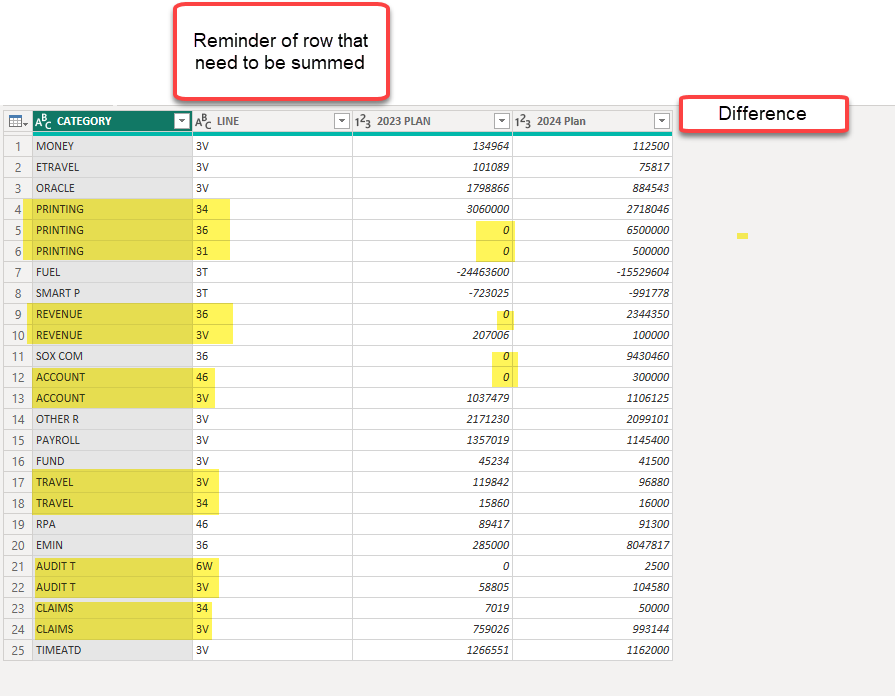Select the CATEGORY column header
The image size is (895, 696).
[x=112, y=121]
